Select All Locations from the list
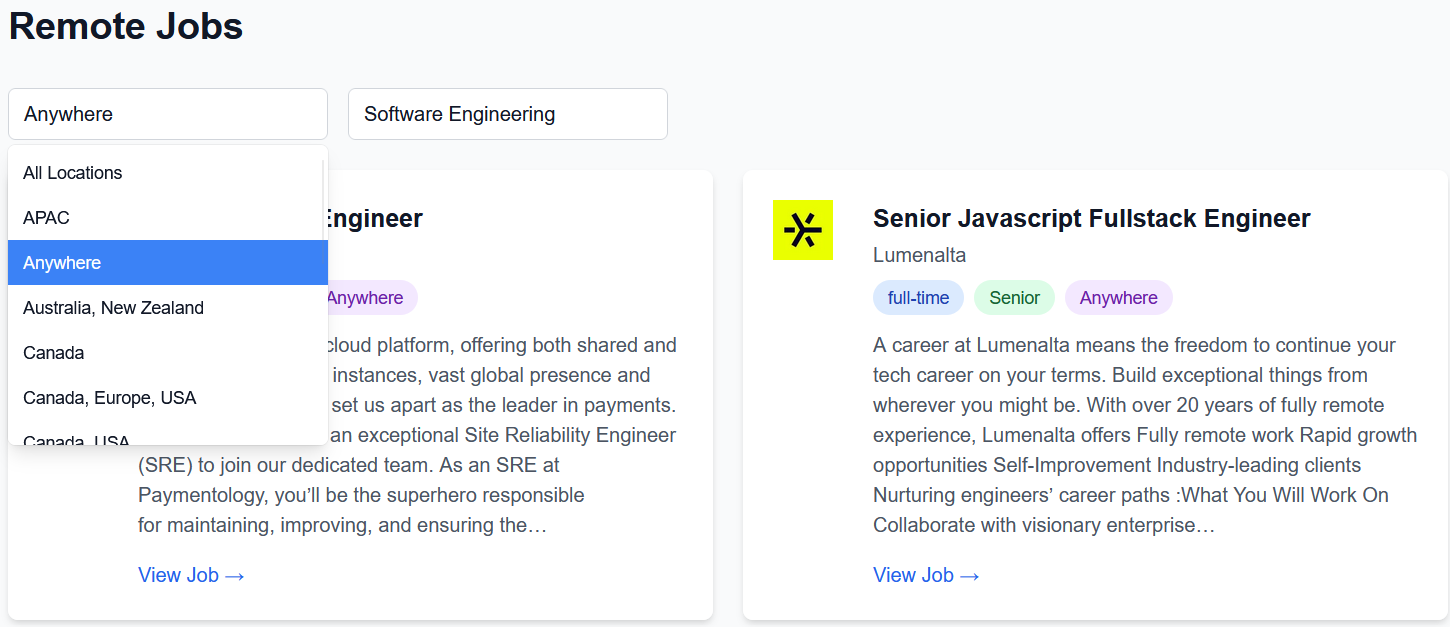 72,173
